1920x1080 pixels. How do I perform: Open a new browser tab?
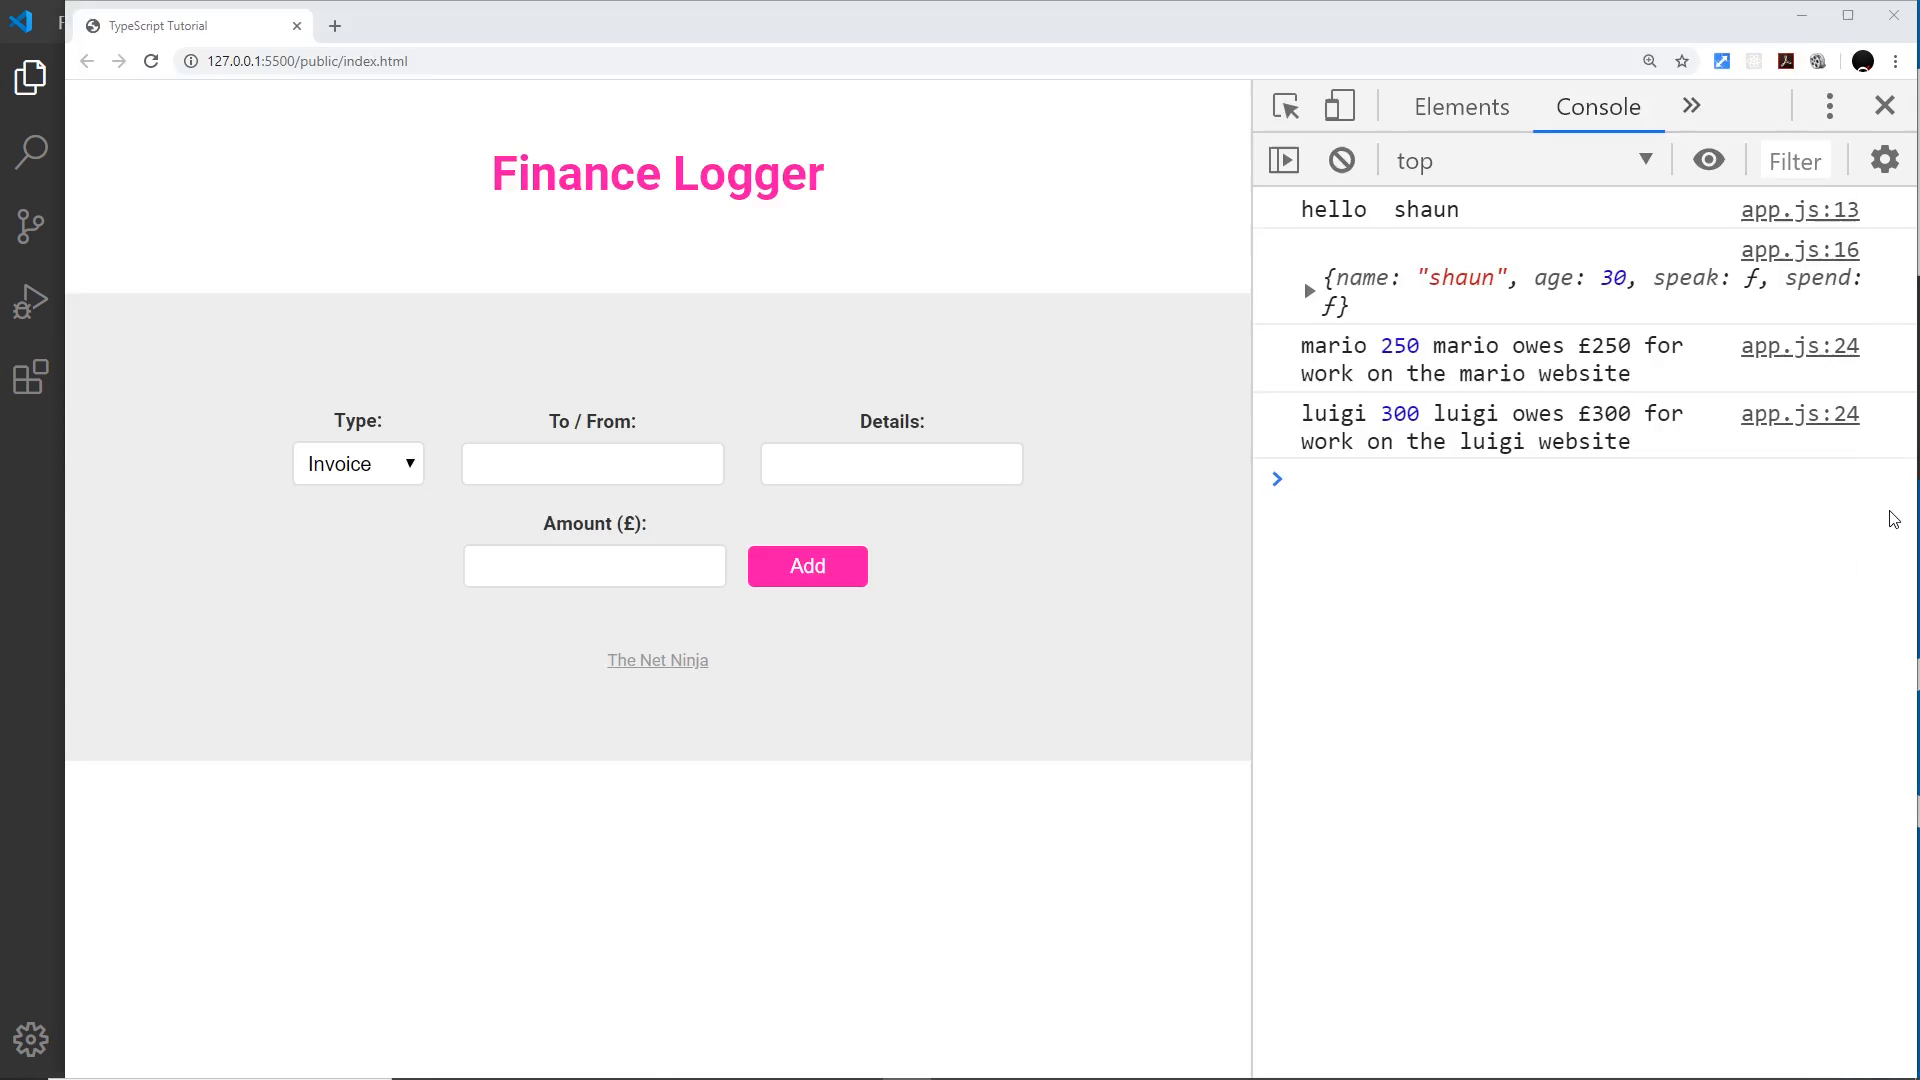click(x=335, y=26)
